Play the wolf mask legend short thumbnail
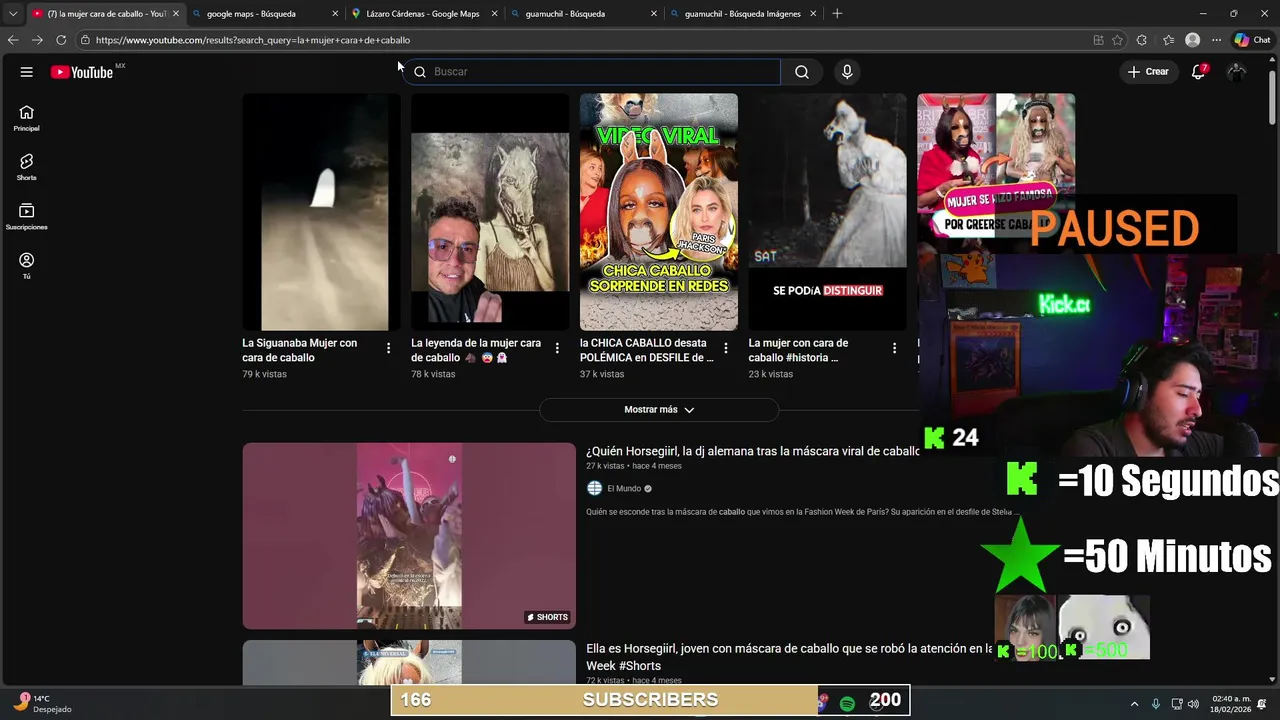1280x720 pixels. pyautogui.click(x=490, y=212)
